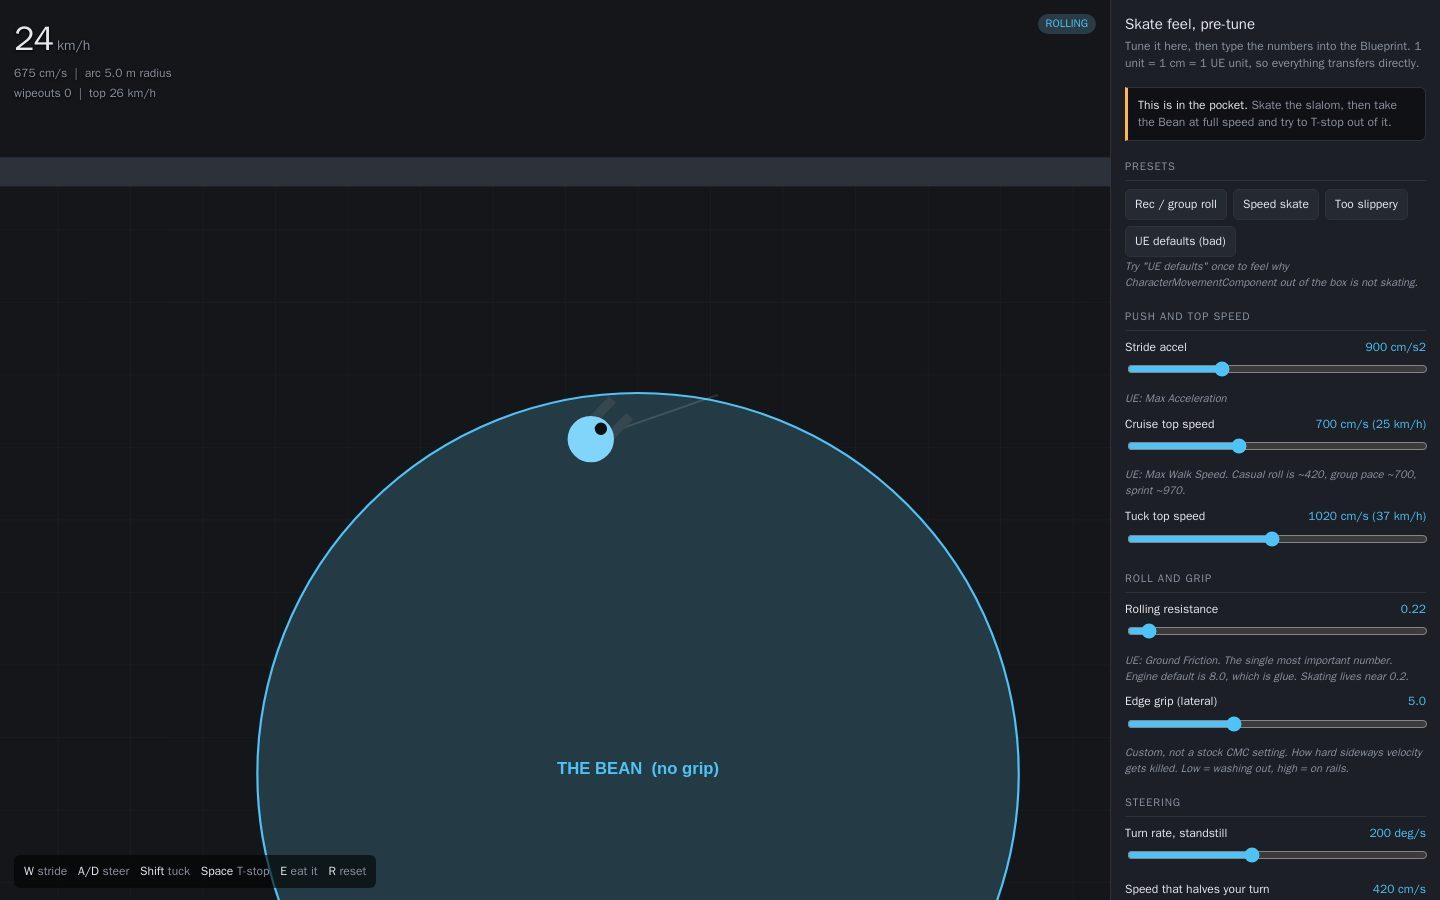This screenshot has width=1440, height=900.
Task: Click the 700 cm/s (25 km/h) value
Action: coord(1370,424)
